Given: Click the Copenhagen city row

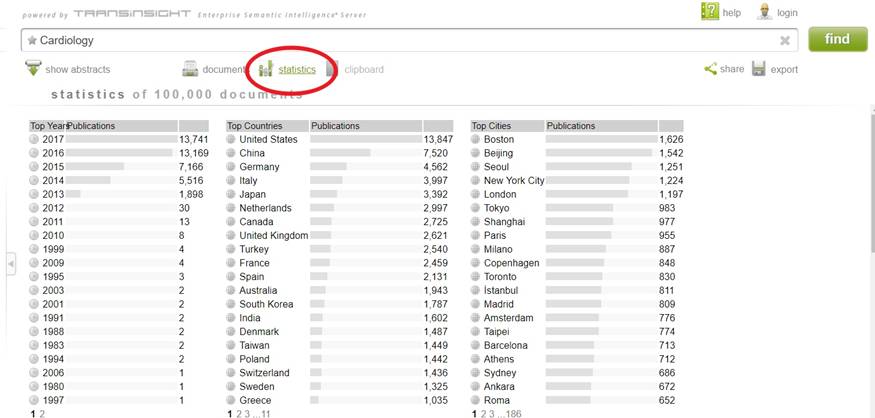Looking at the screenshot, I should (577, 263).
